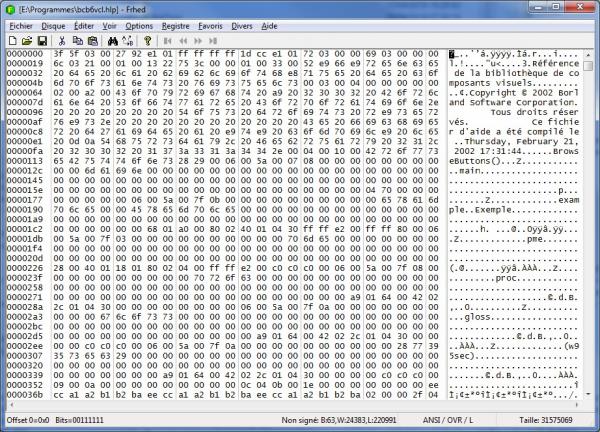
Task: Save the file with the floppy disk icon
Action: coord(42,41)
